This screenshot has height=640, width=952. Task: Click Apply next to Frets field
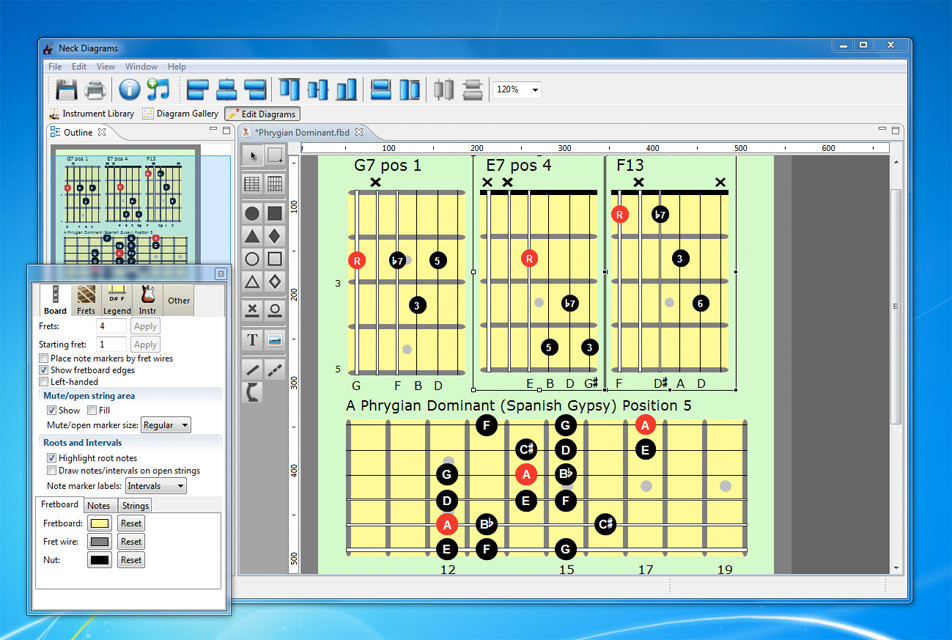[x=145, y=326]
